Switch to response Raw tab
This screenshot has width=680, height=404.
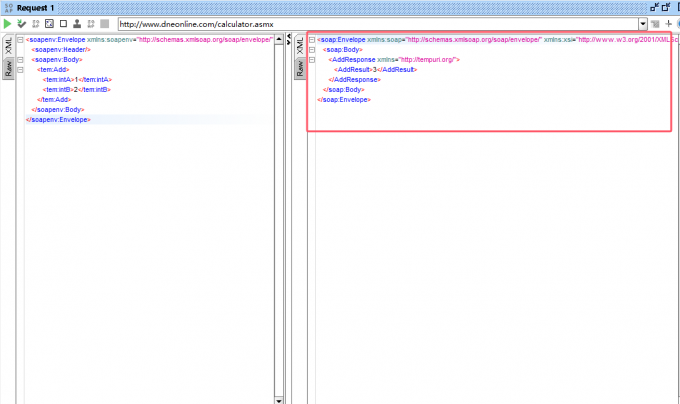tap(300, 68)
